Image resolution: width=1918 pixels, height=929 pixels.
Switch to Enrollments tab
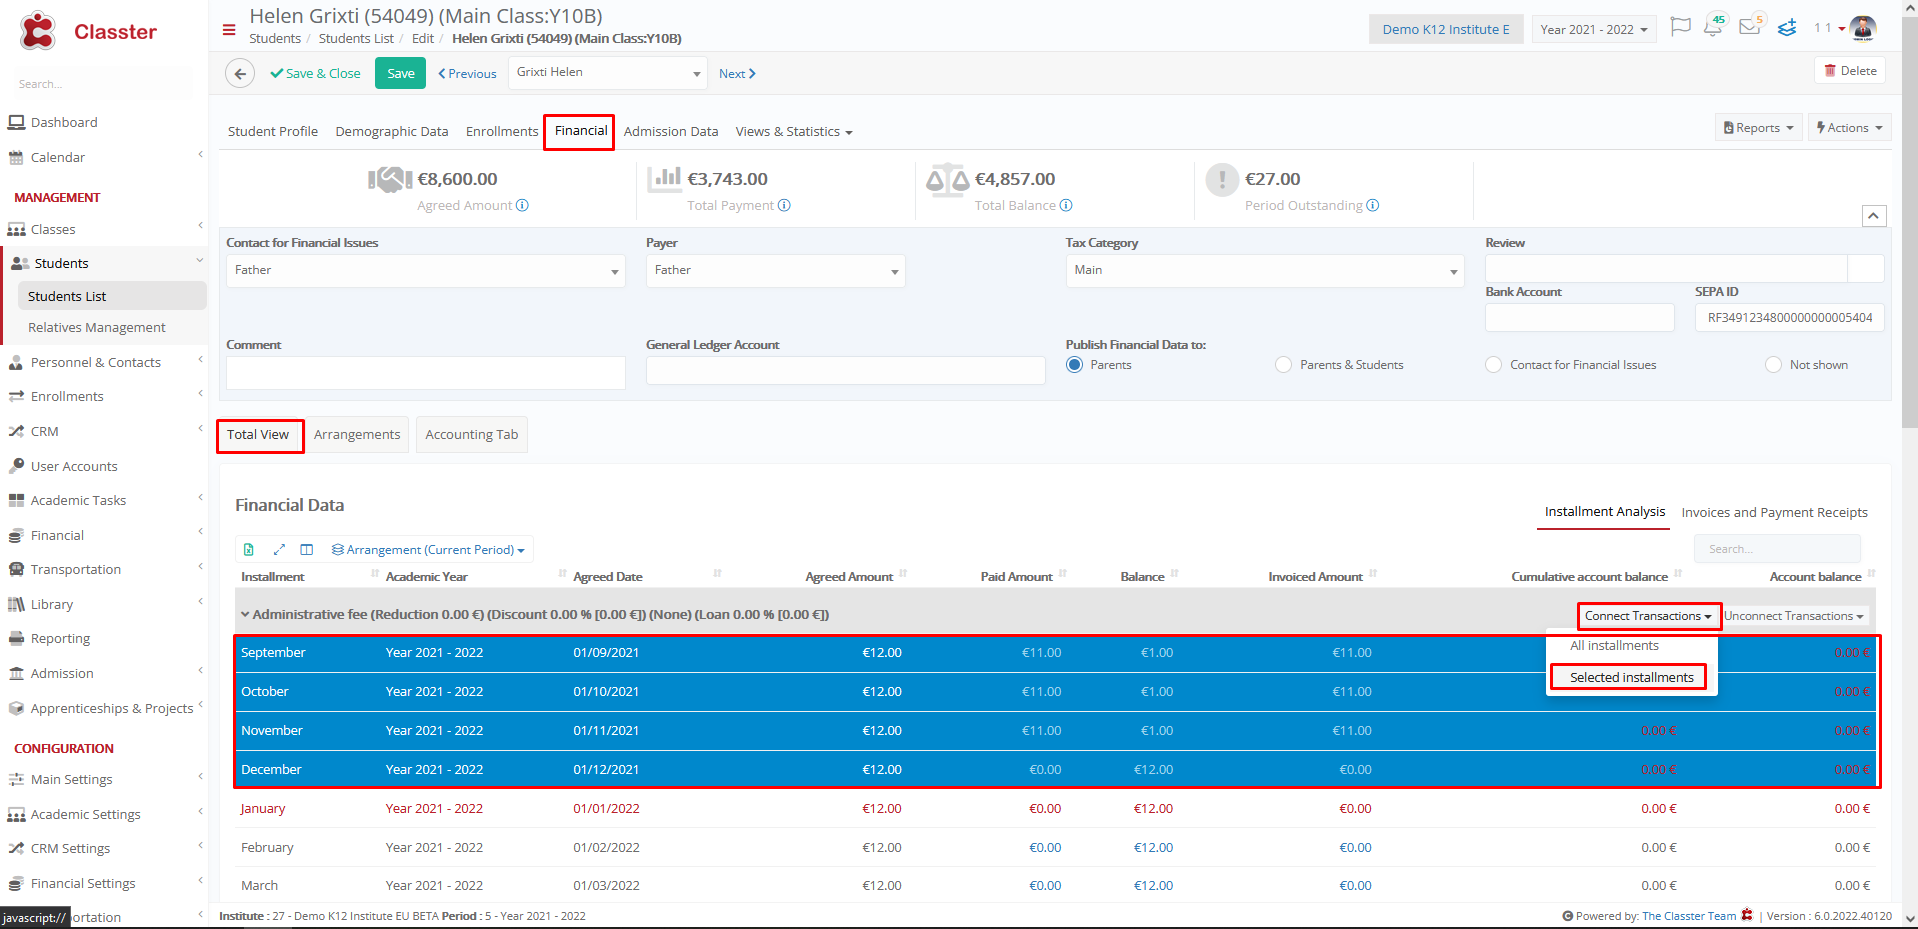(x=502, y=131)
